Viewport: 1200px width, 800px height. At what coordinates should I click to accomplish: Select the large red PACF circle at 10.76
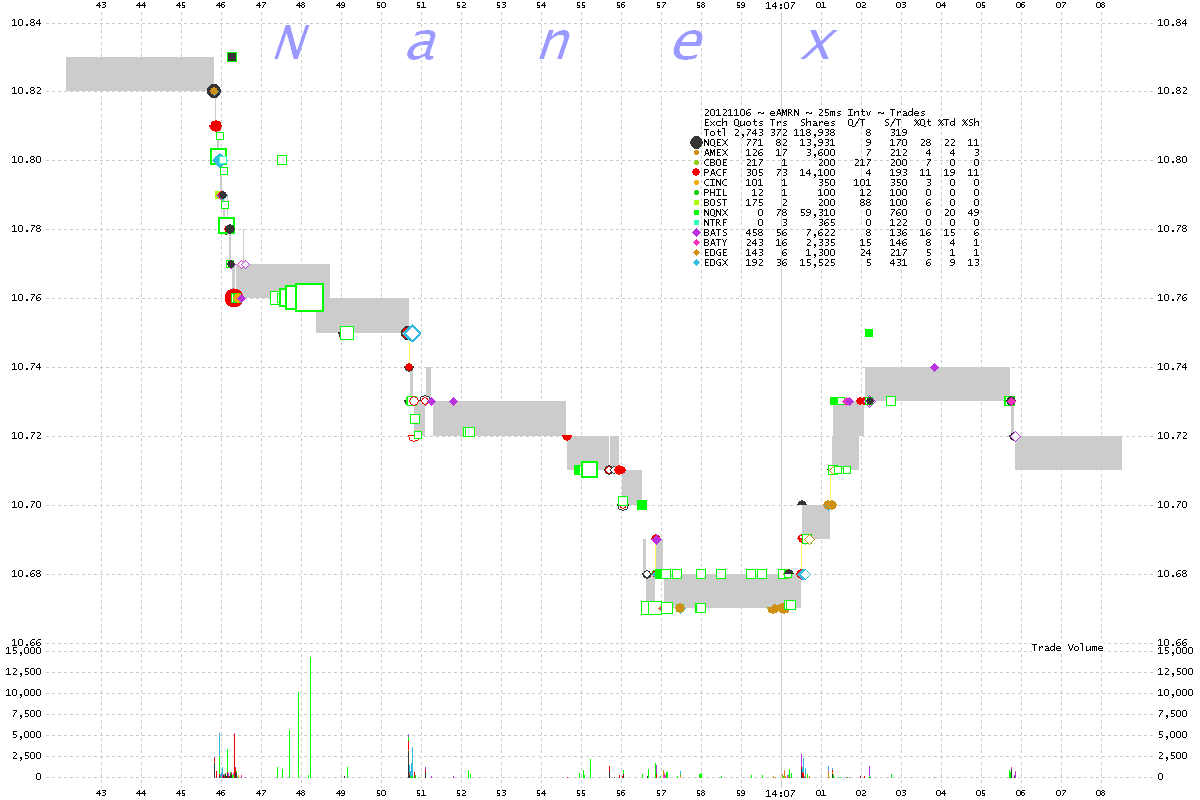pos(234,298)
